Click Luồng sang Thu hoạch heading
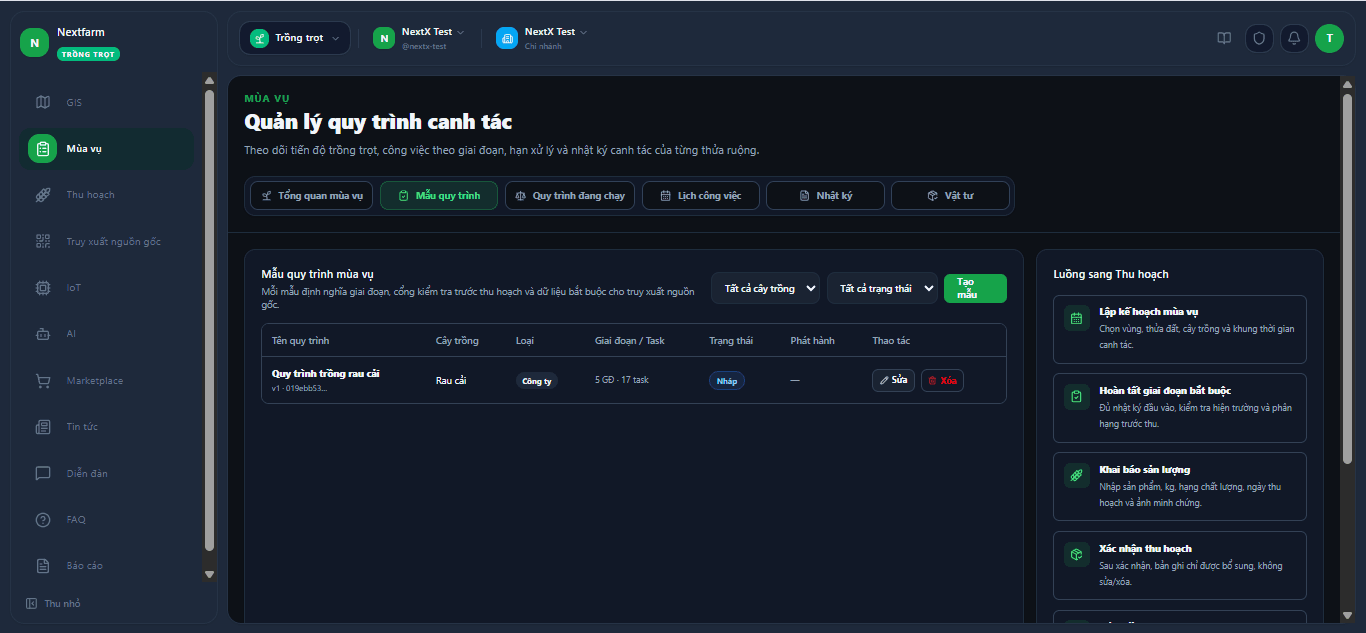This screenshot has height=633, width=1366. point(1111,274)
